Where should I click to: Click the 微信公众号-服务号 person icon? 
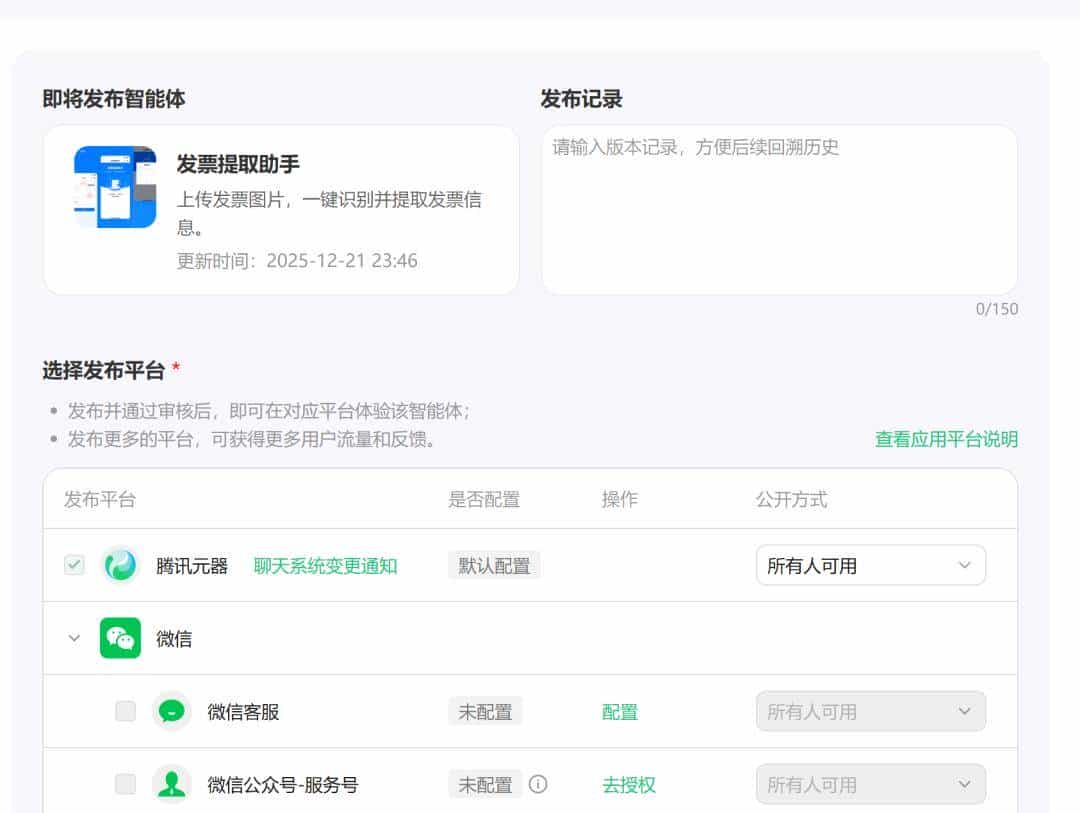(172, 784)
